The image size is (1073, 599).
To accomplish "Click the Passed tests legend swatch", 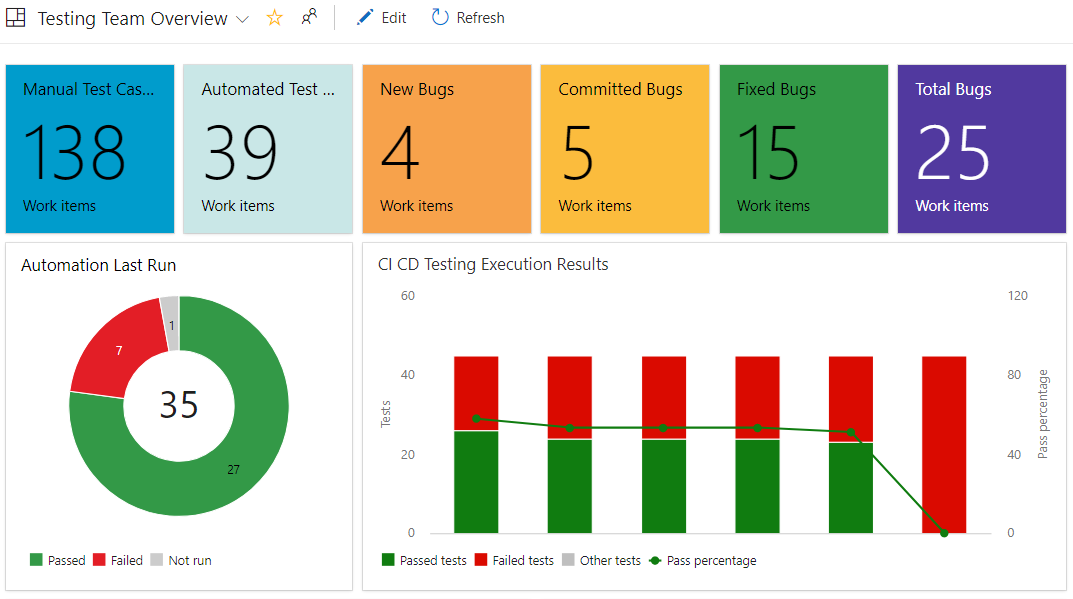I will (388, 560).
